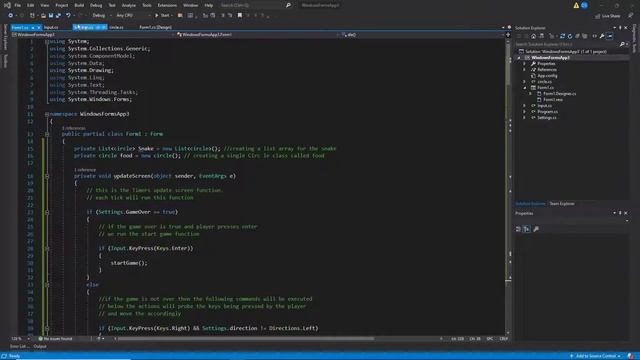Viewport: 640px width, 360px height.
Task: Collapse the namespace WindowsFormsApp3 block
Action: [47, 114]
